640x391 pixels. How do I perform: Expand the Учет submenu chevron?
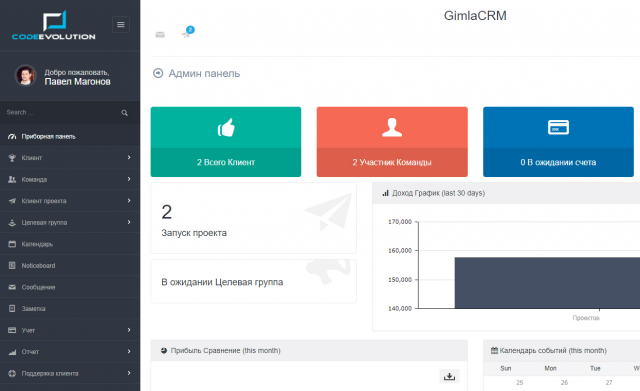[x=129, y=330]
